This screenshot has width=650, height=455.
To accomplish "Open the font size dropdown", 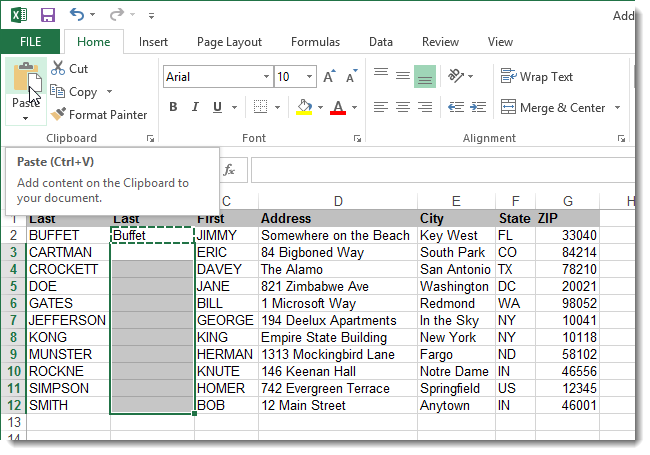I will pos(309,77).
